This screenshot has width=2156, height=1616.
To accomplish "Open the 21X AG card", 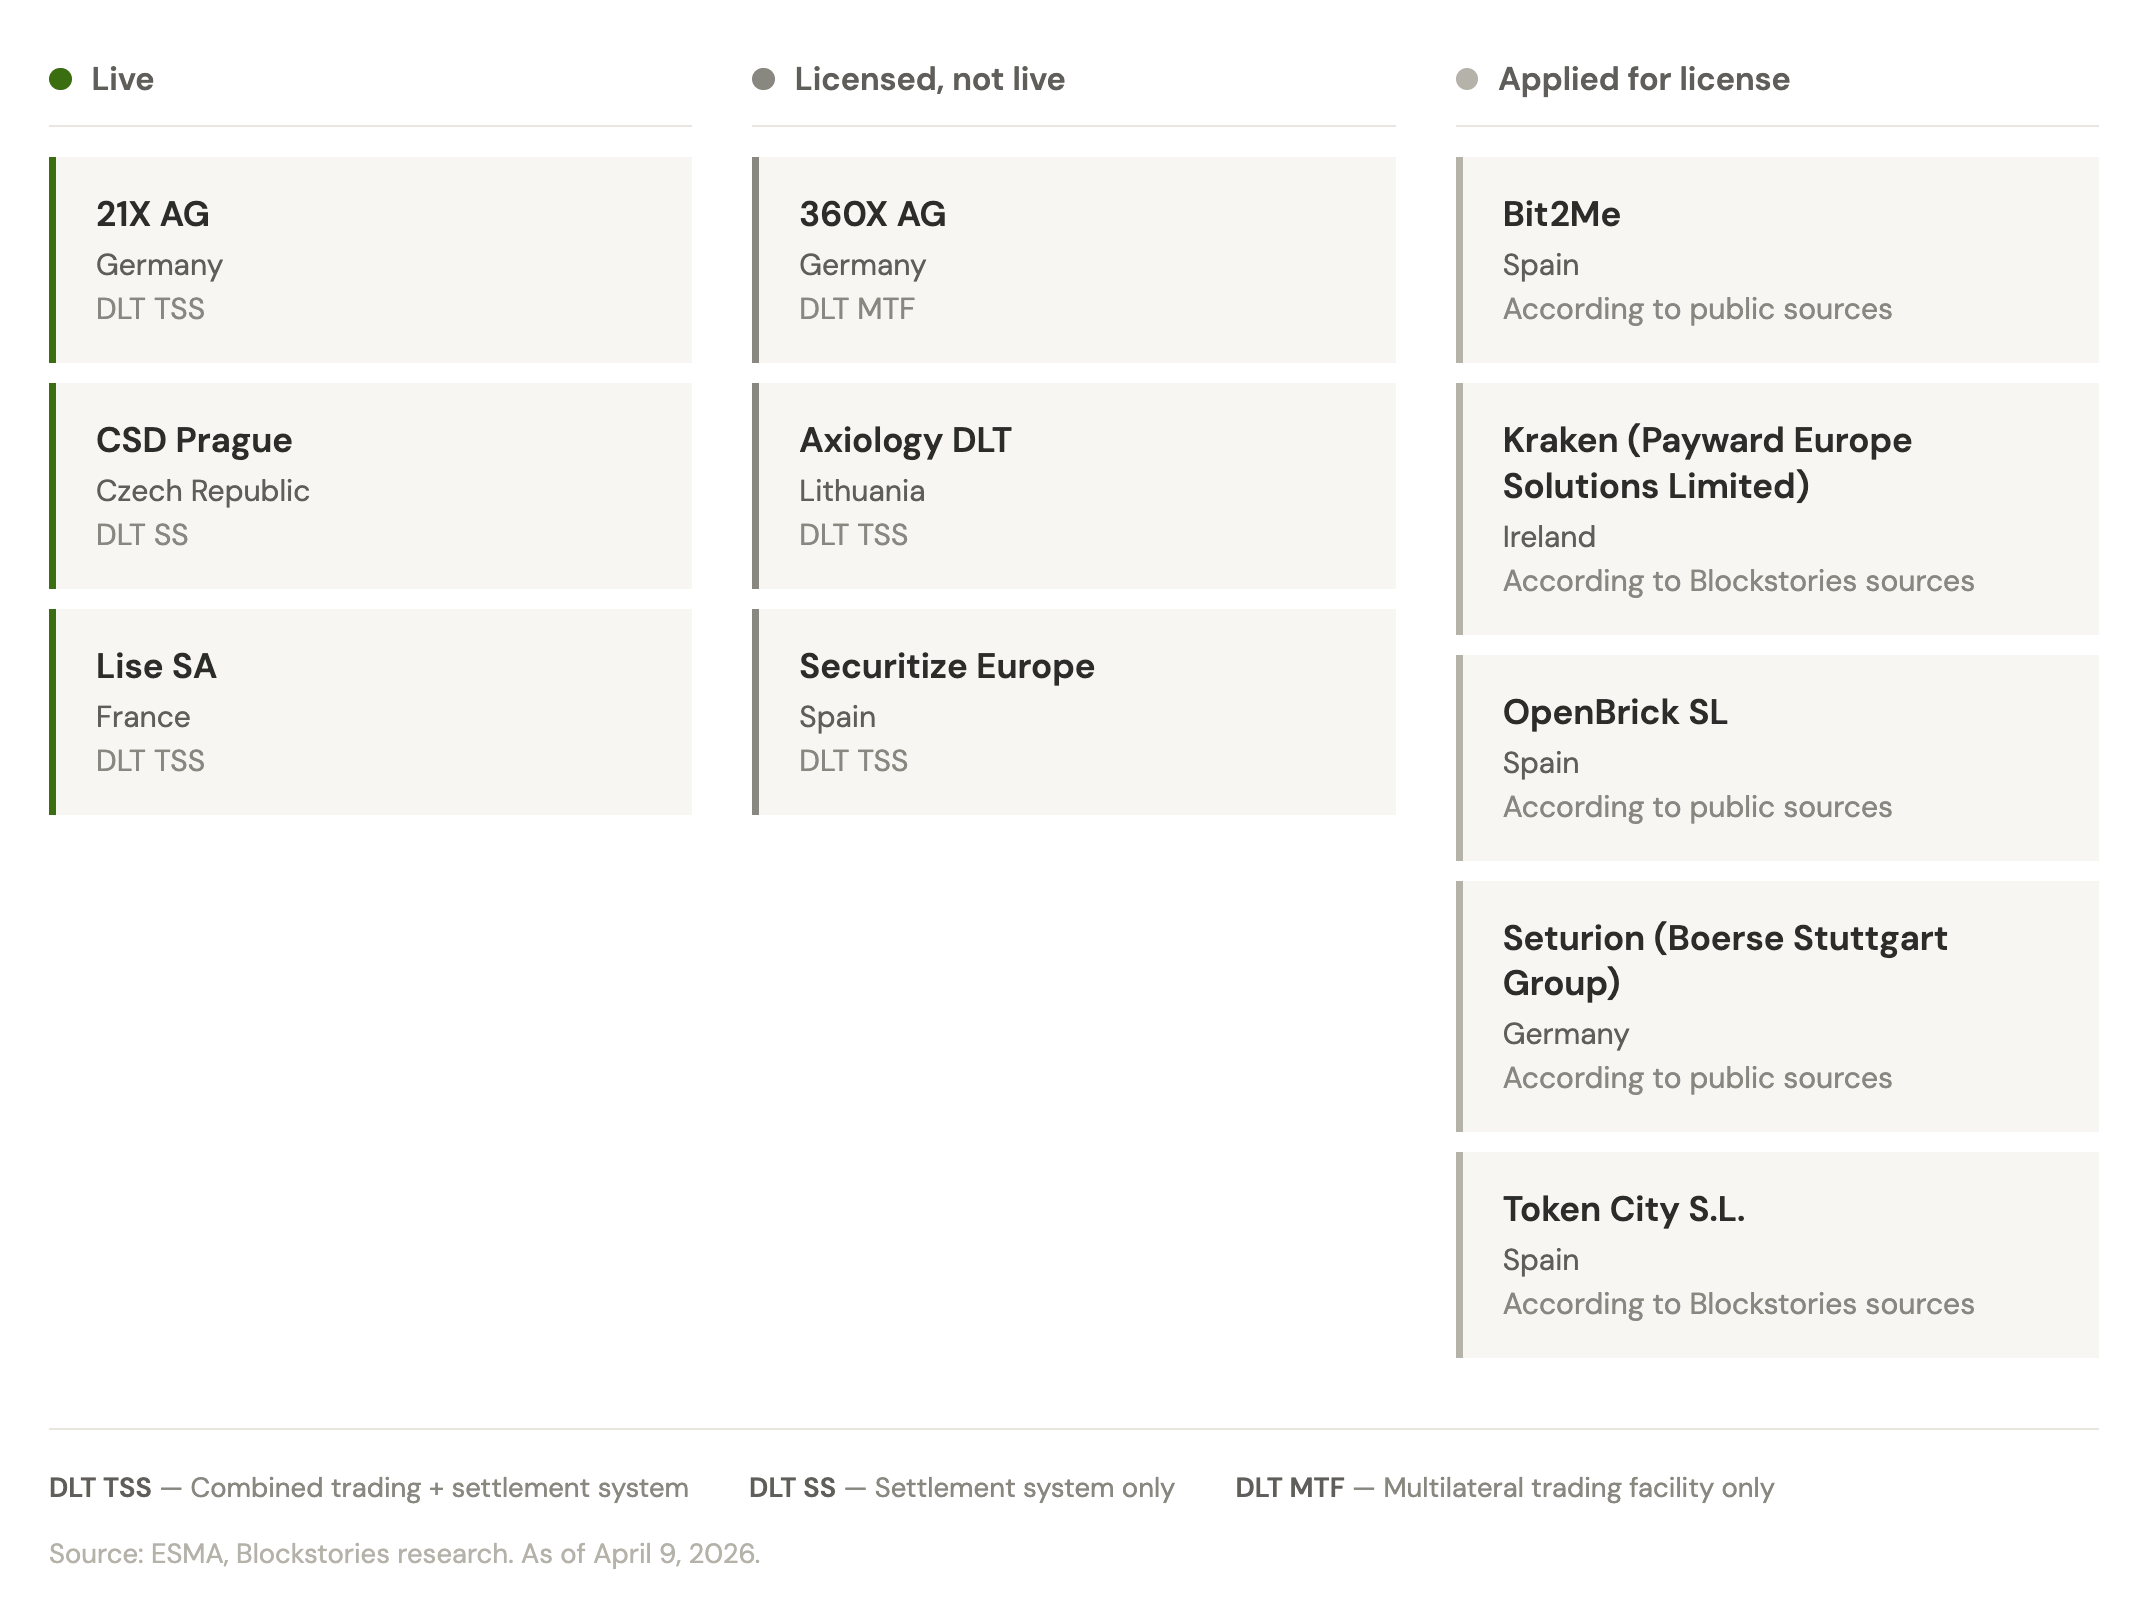I will (x=370, y=260).
